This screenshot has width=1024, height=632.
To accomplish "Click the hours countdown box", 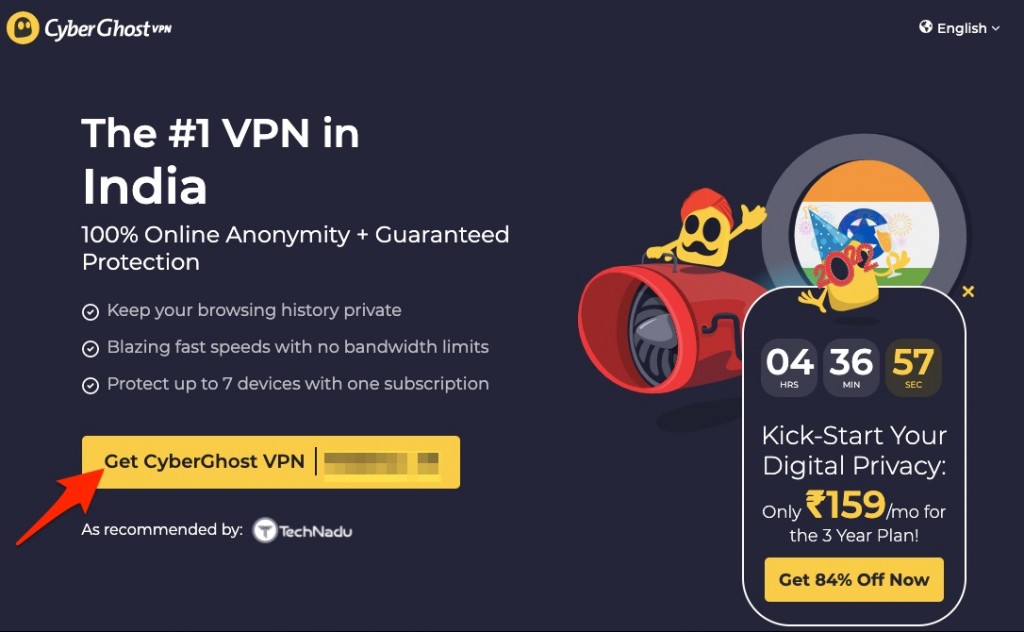I will pyautogui.click(x=789, y=368).
